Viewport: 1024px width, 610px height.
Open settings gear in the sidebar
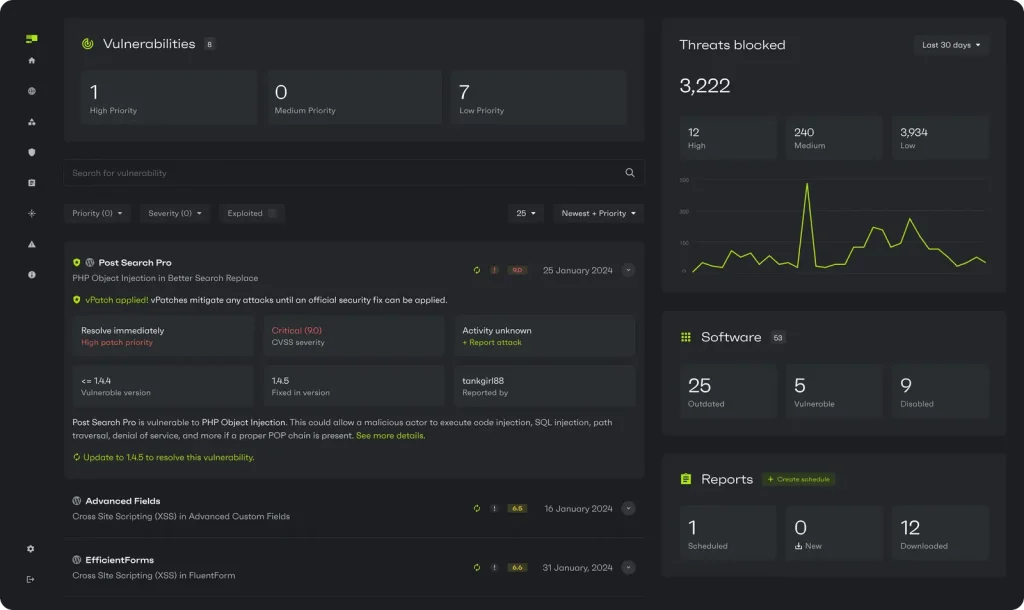tap(31, 549)
